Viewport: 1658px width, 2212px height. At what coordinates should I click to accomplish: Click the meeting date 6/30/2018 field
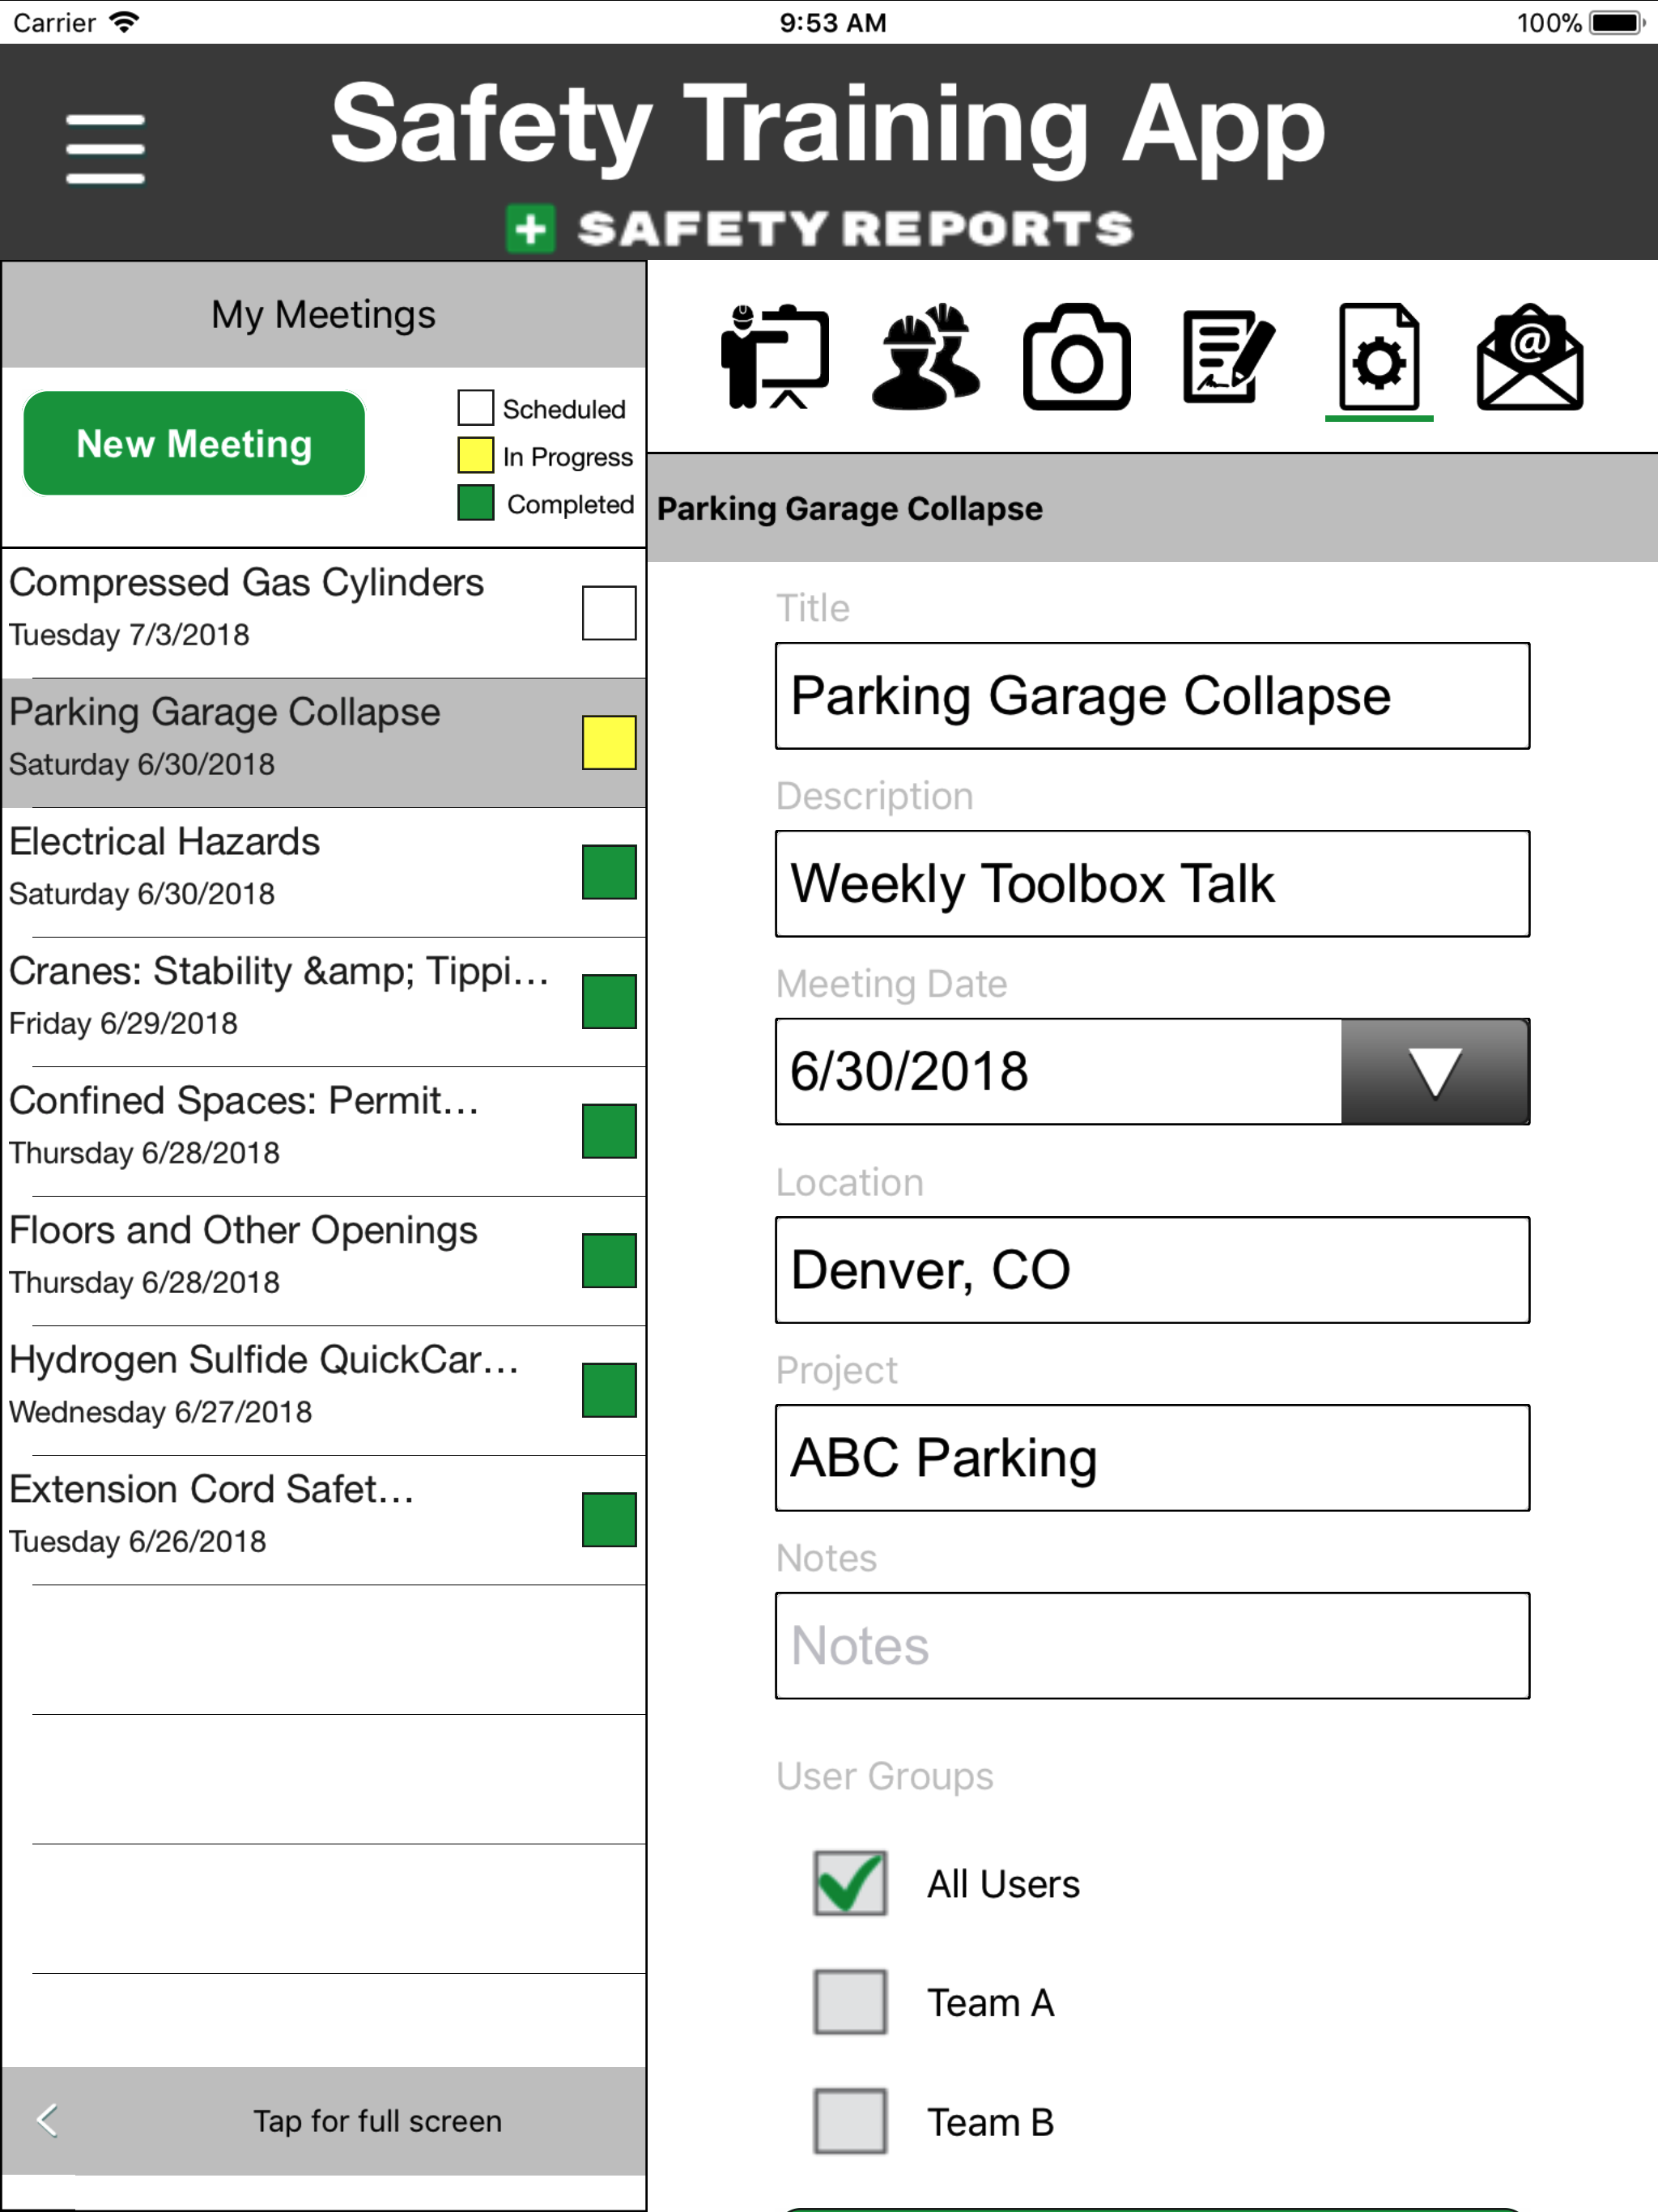[1059, 1071]
